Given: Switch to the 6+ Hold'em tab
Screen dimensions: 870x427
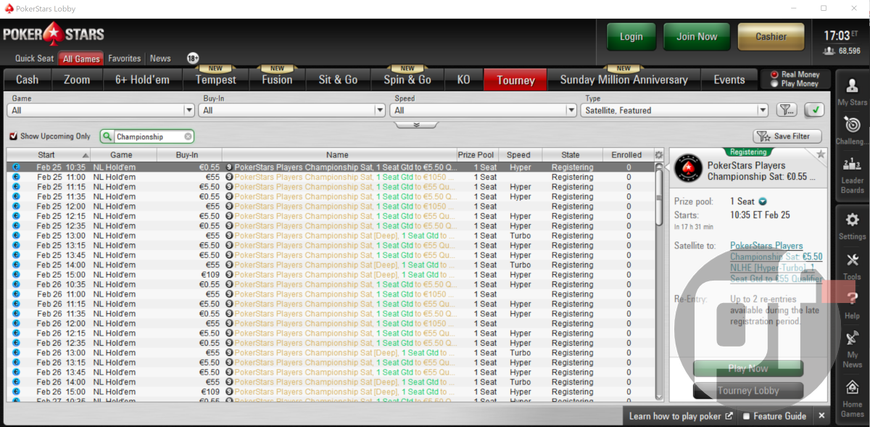Looking at the screenshot, I should tap(142, 80).
